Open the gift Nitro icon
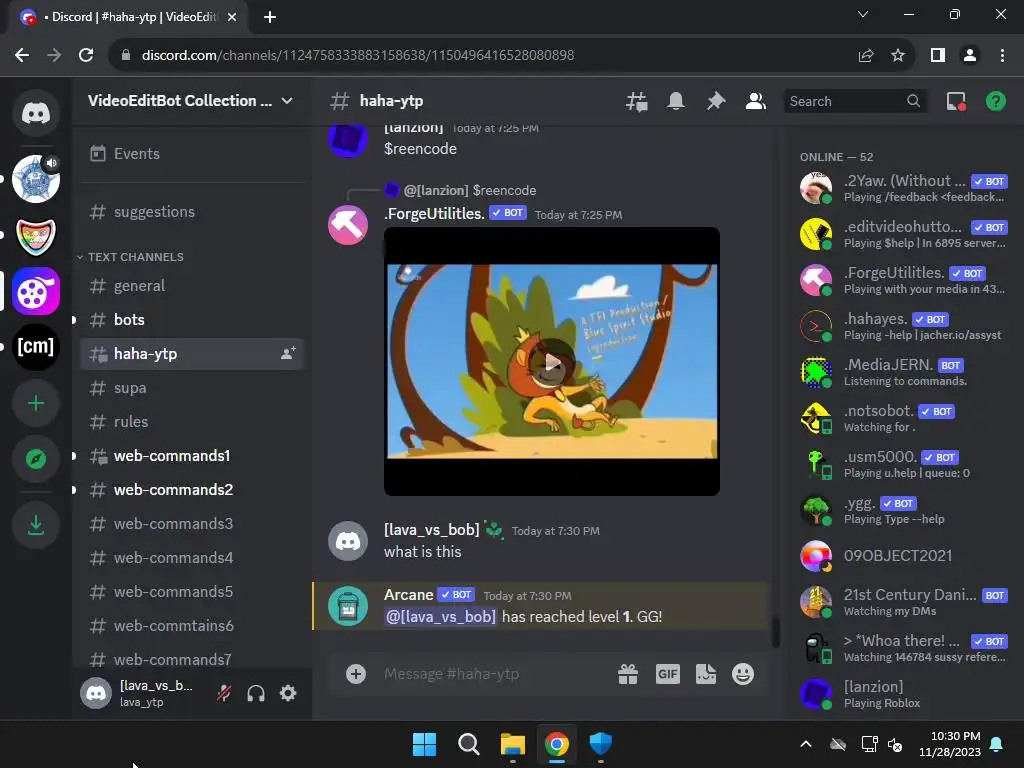1024x768 pixels. click(x=628, y=674)
